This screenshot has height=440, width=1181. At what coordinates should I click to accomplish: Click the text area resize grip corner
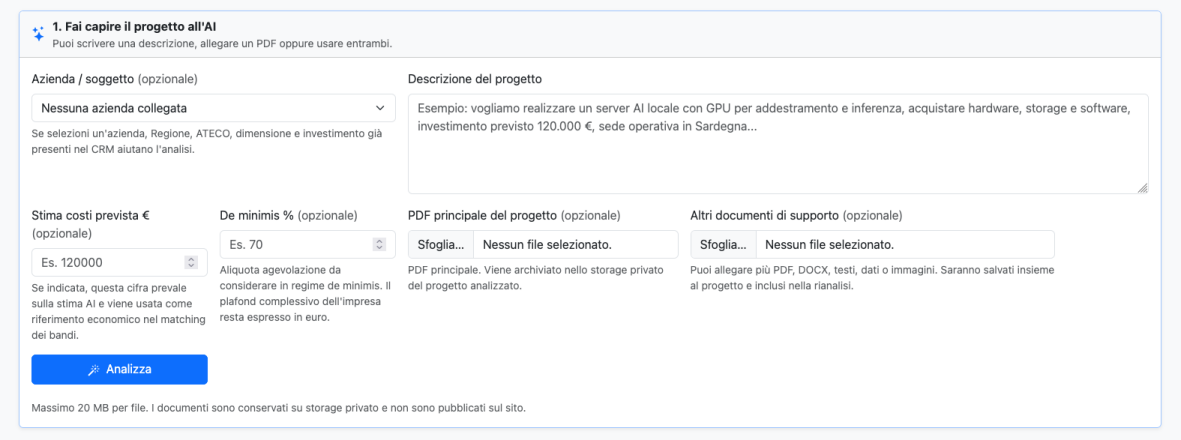pyautogui.click(x=1142, y=188)
